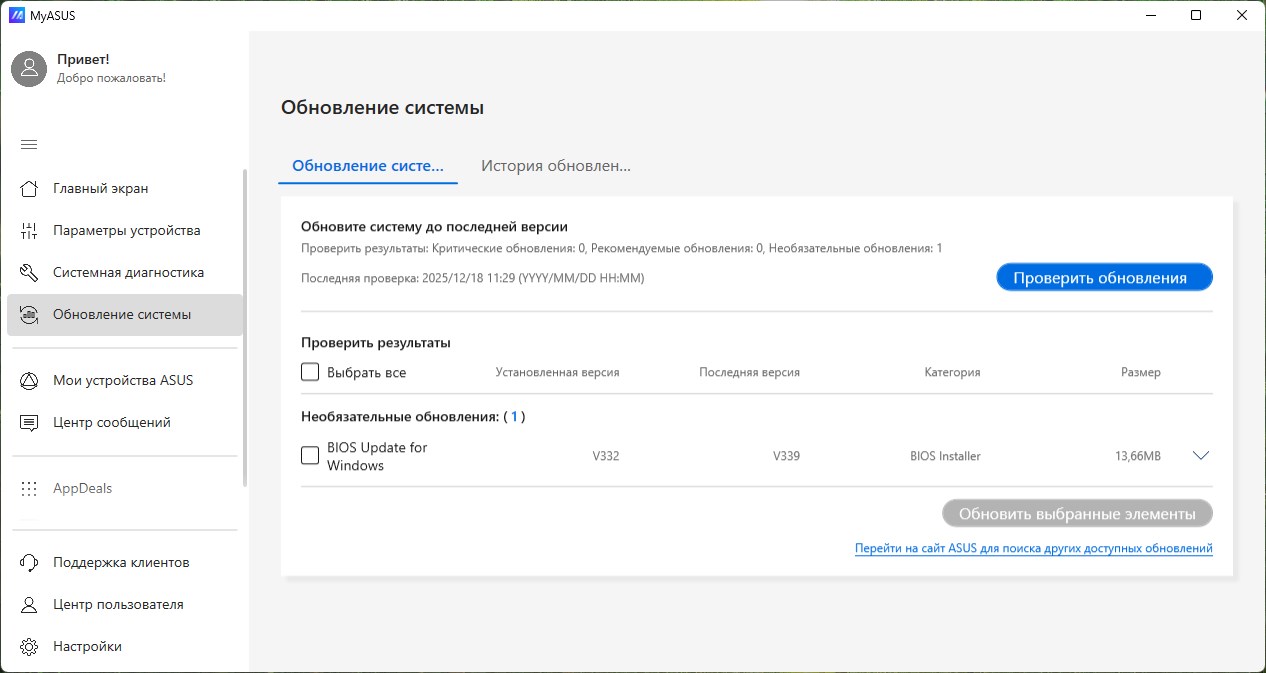Open the История обновлений tab
The width and height of the screenshot is (1266, 673).
coord(556,166)
